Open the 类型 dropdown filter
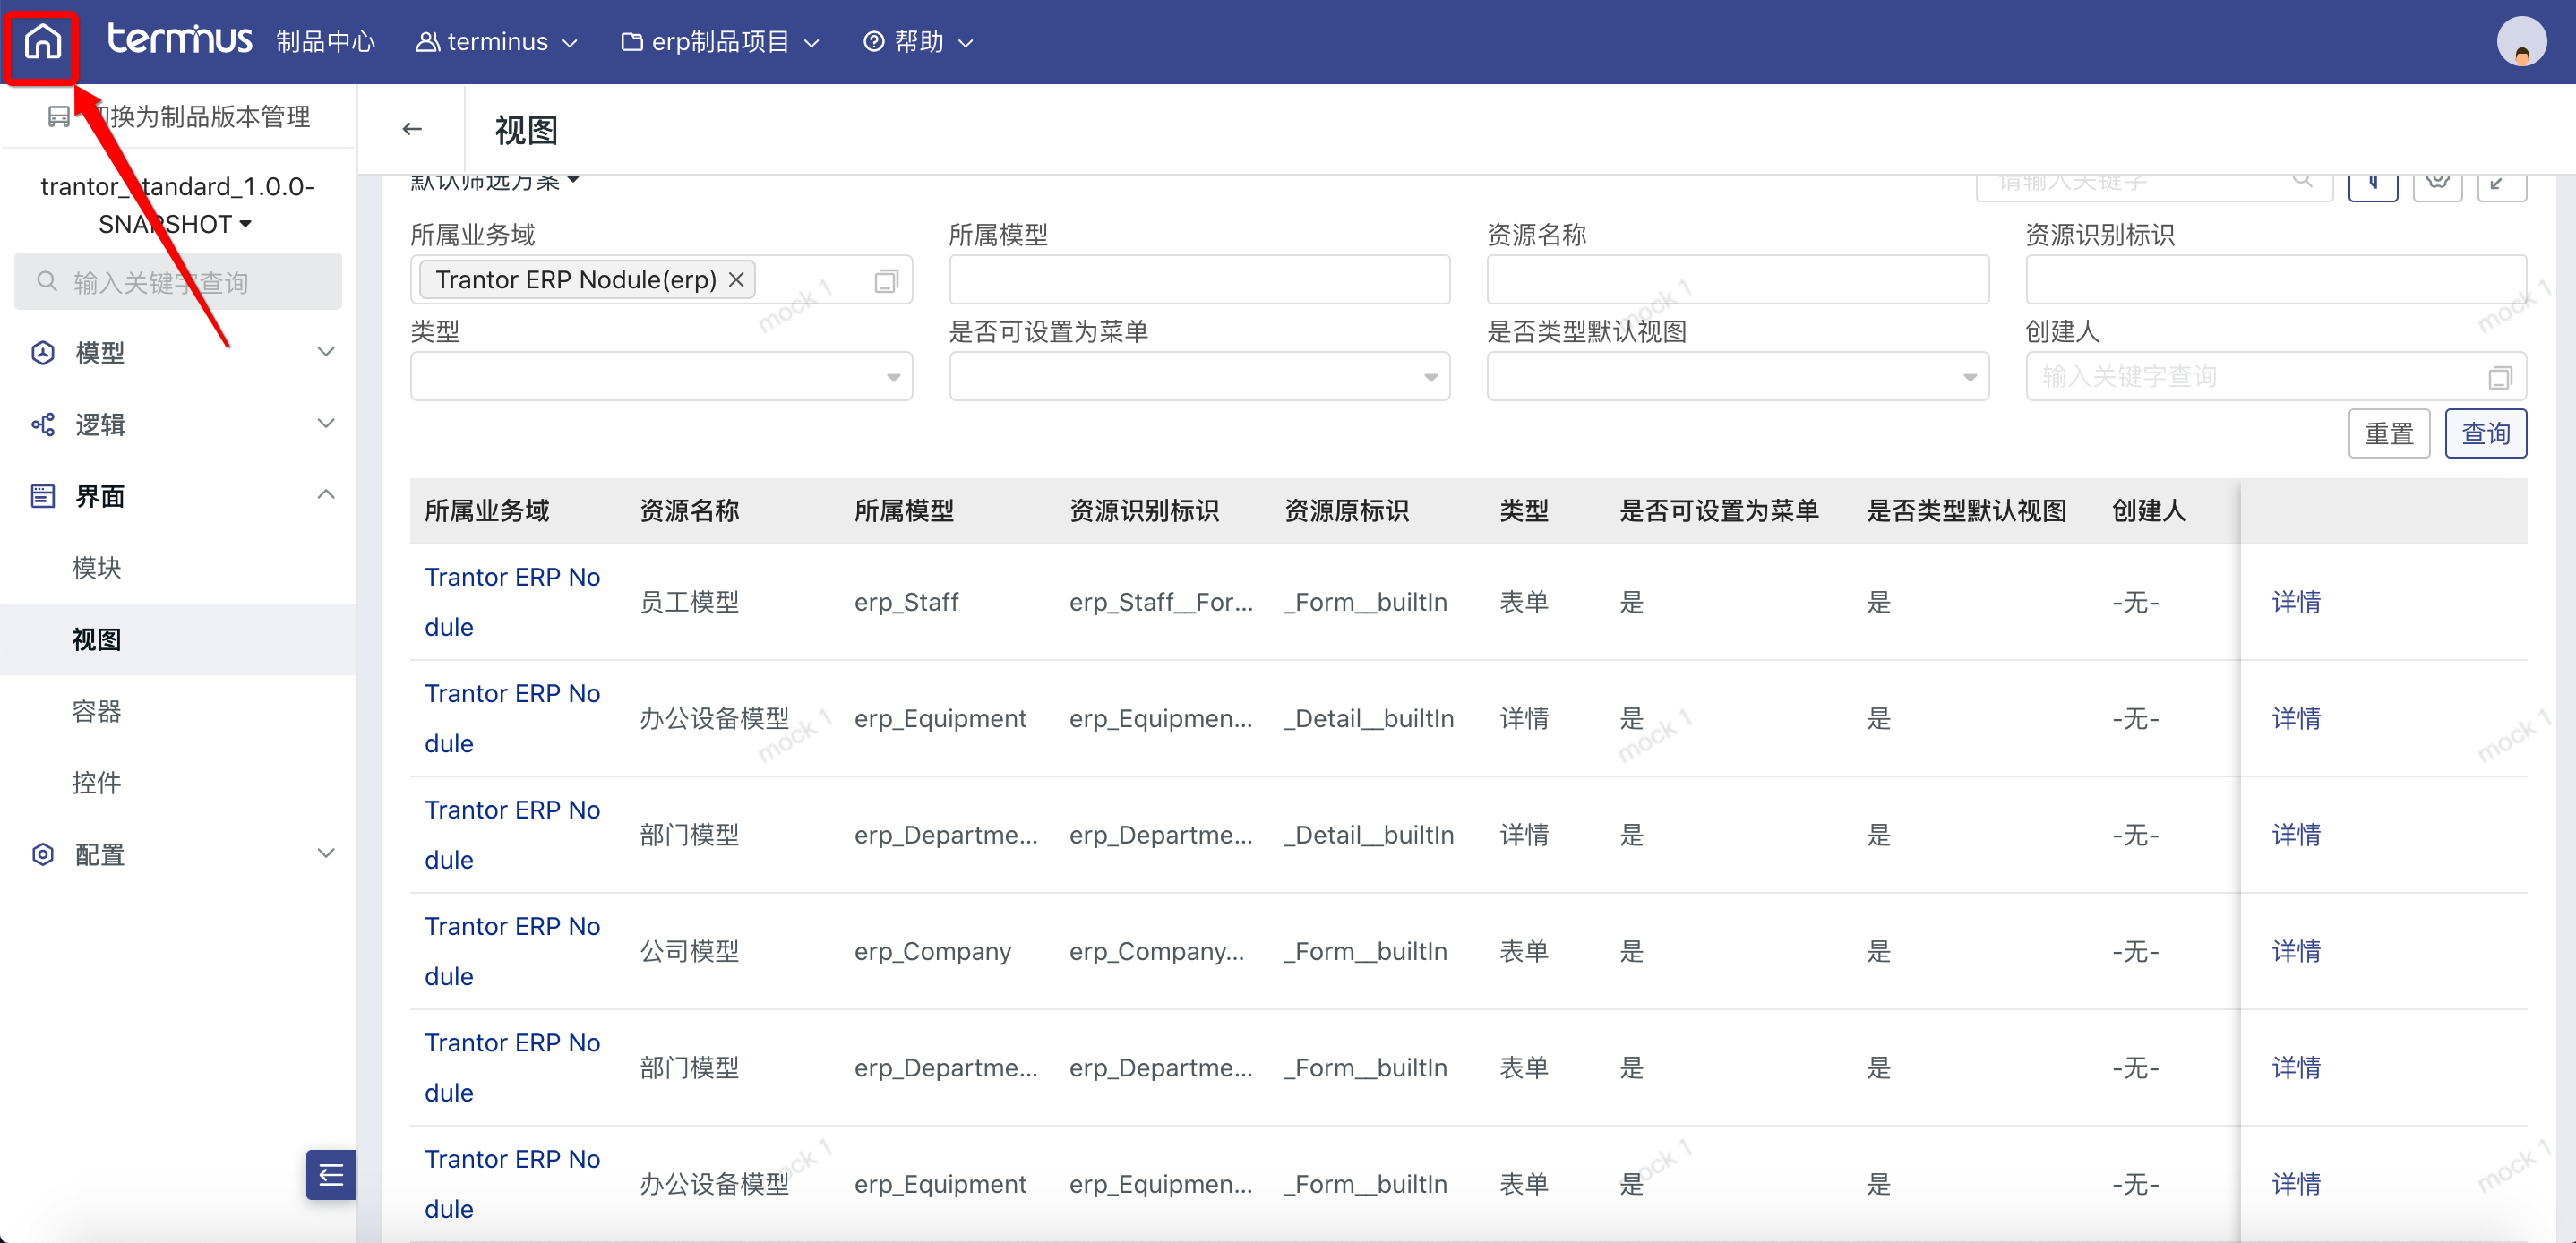This screenshot has height=1243, width=2576. (660, 377)
